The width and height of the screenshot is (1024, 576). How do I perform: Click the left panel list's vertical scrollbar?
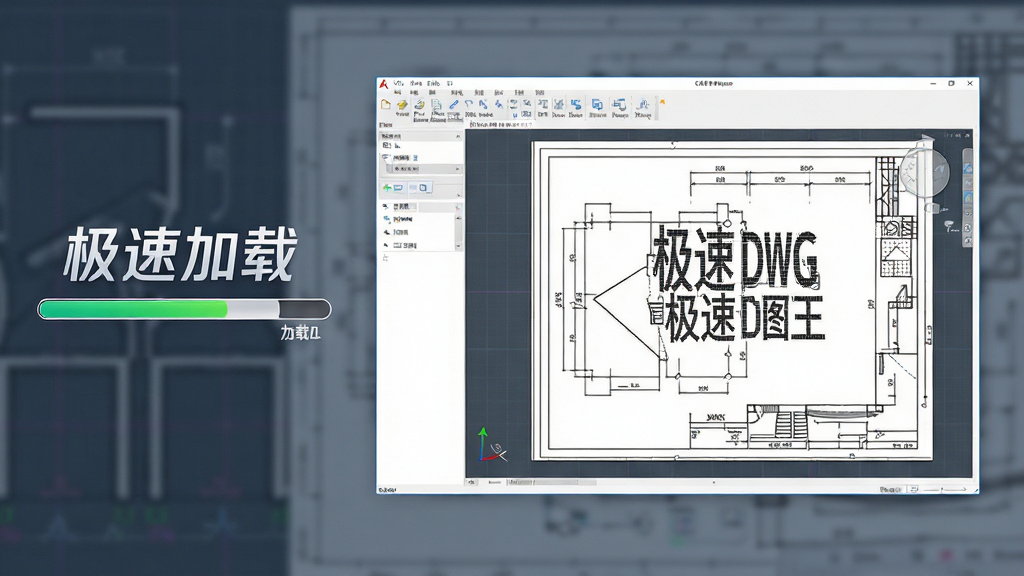(x=458, y=231)
